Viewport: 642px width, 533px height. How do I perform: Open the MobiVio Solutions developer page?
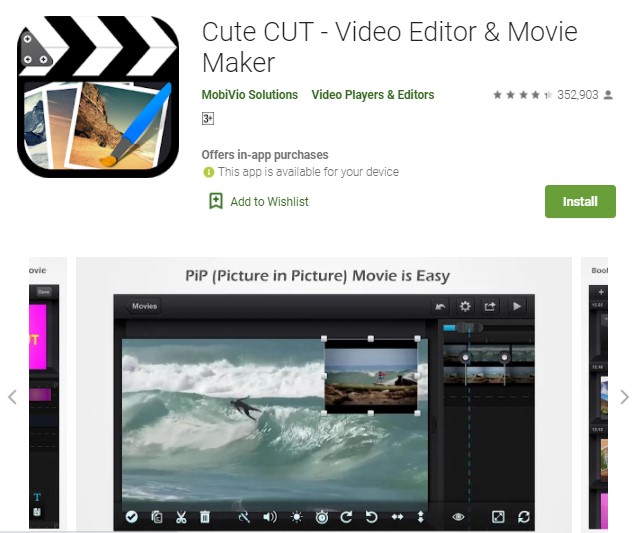pyautogui.click(x=250, y=95)
